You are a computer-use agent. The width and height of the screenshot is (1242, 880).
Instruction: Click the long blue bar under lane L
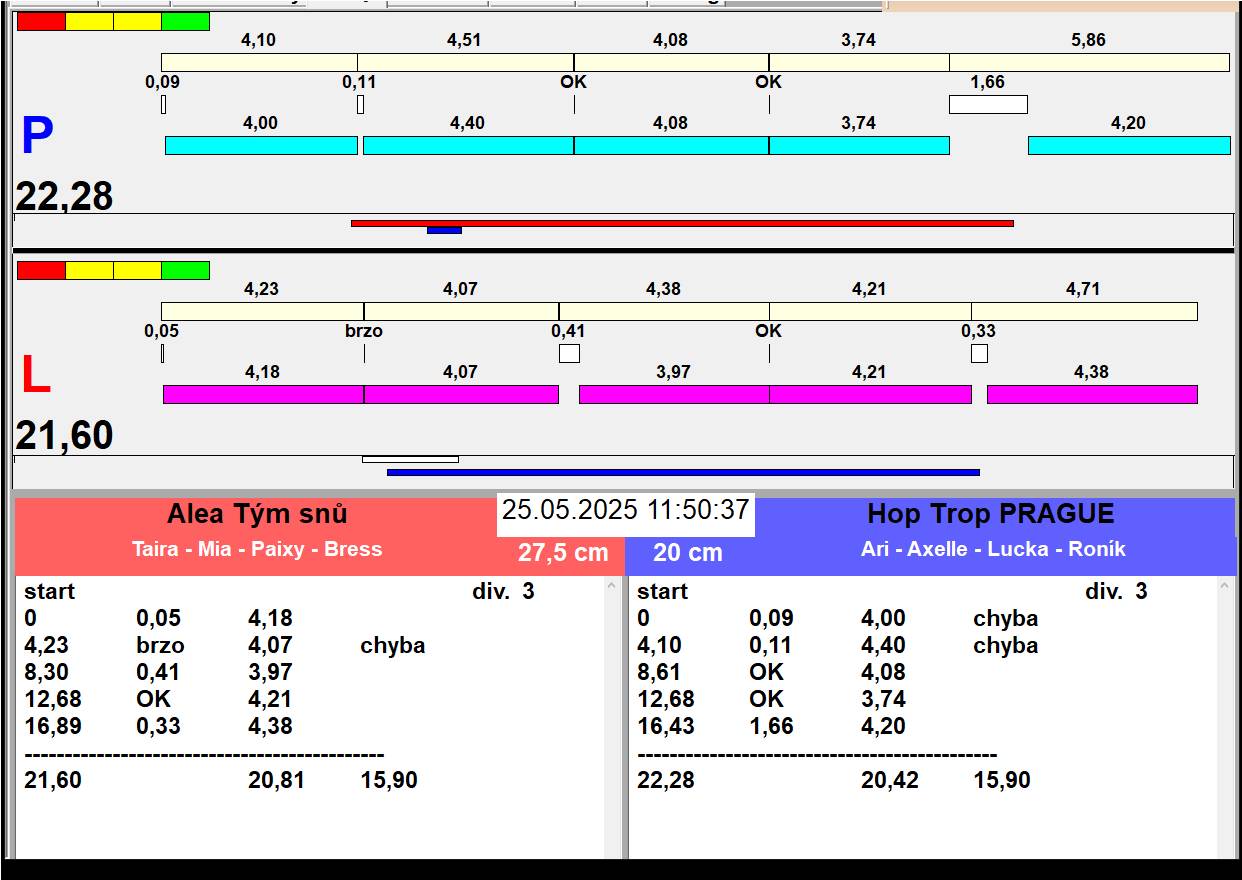683,472
